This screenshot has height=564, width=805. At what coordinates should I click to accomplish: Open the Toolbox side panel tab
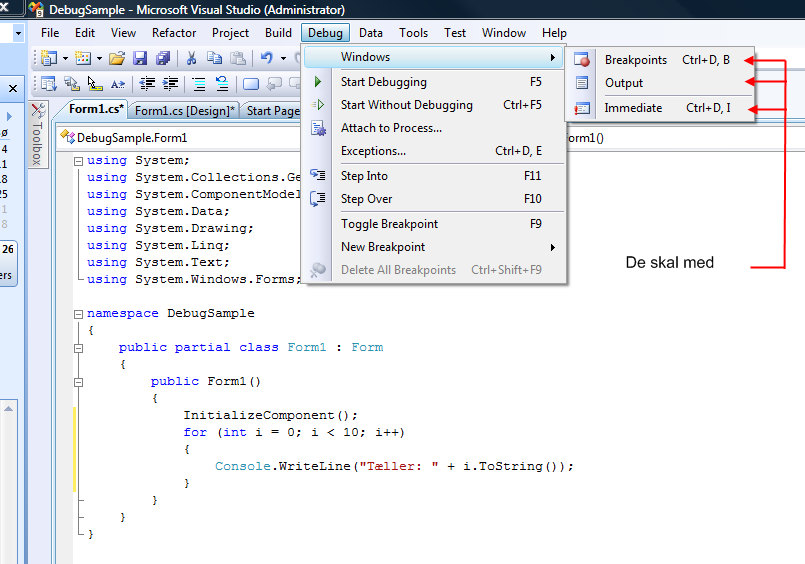tap(37, 134)
